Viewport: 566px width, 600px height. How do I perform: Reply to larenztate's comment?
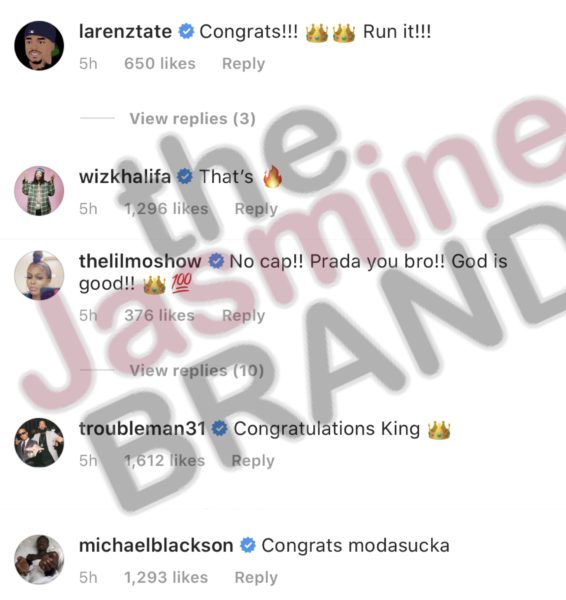click(x=243, y=64)
